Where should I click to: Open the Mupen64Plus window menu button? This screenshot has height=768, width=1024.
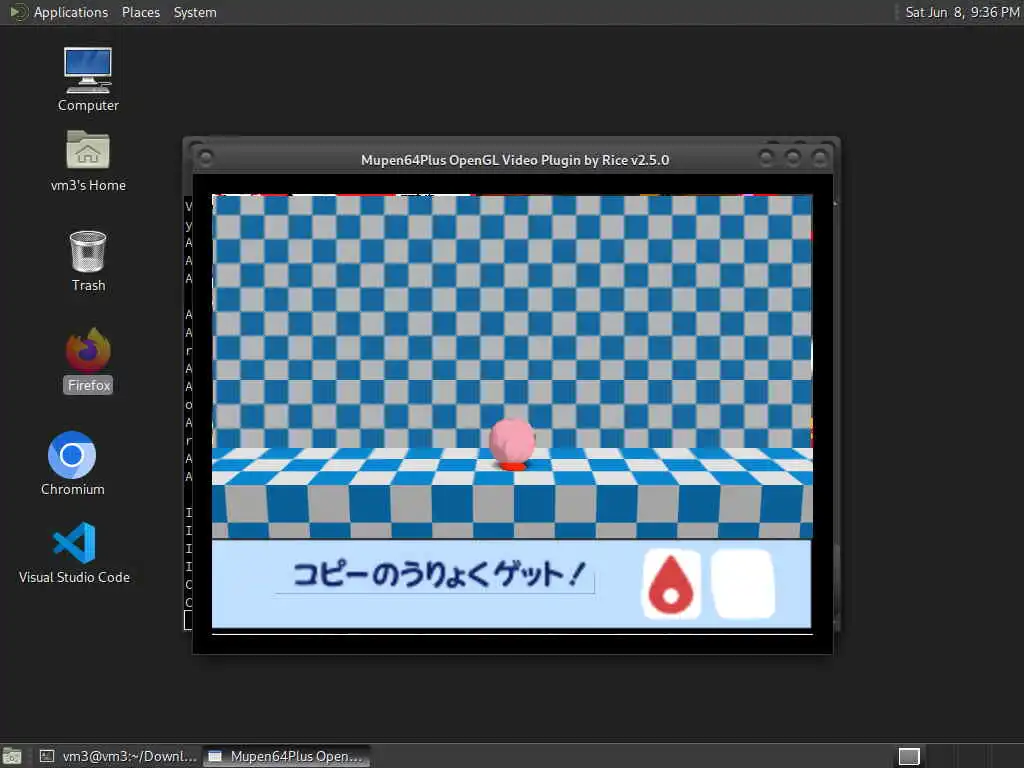click(x=206, y=158)
